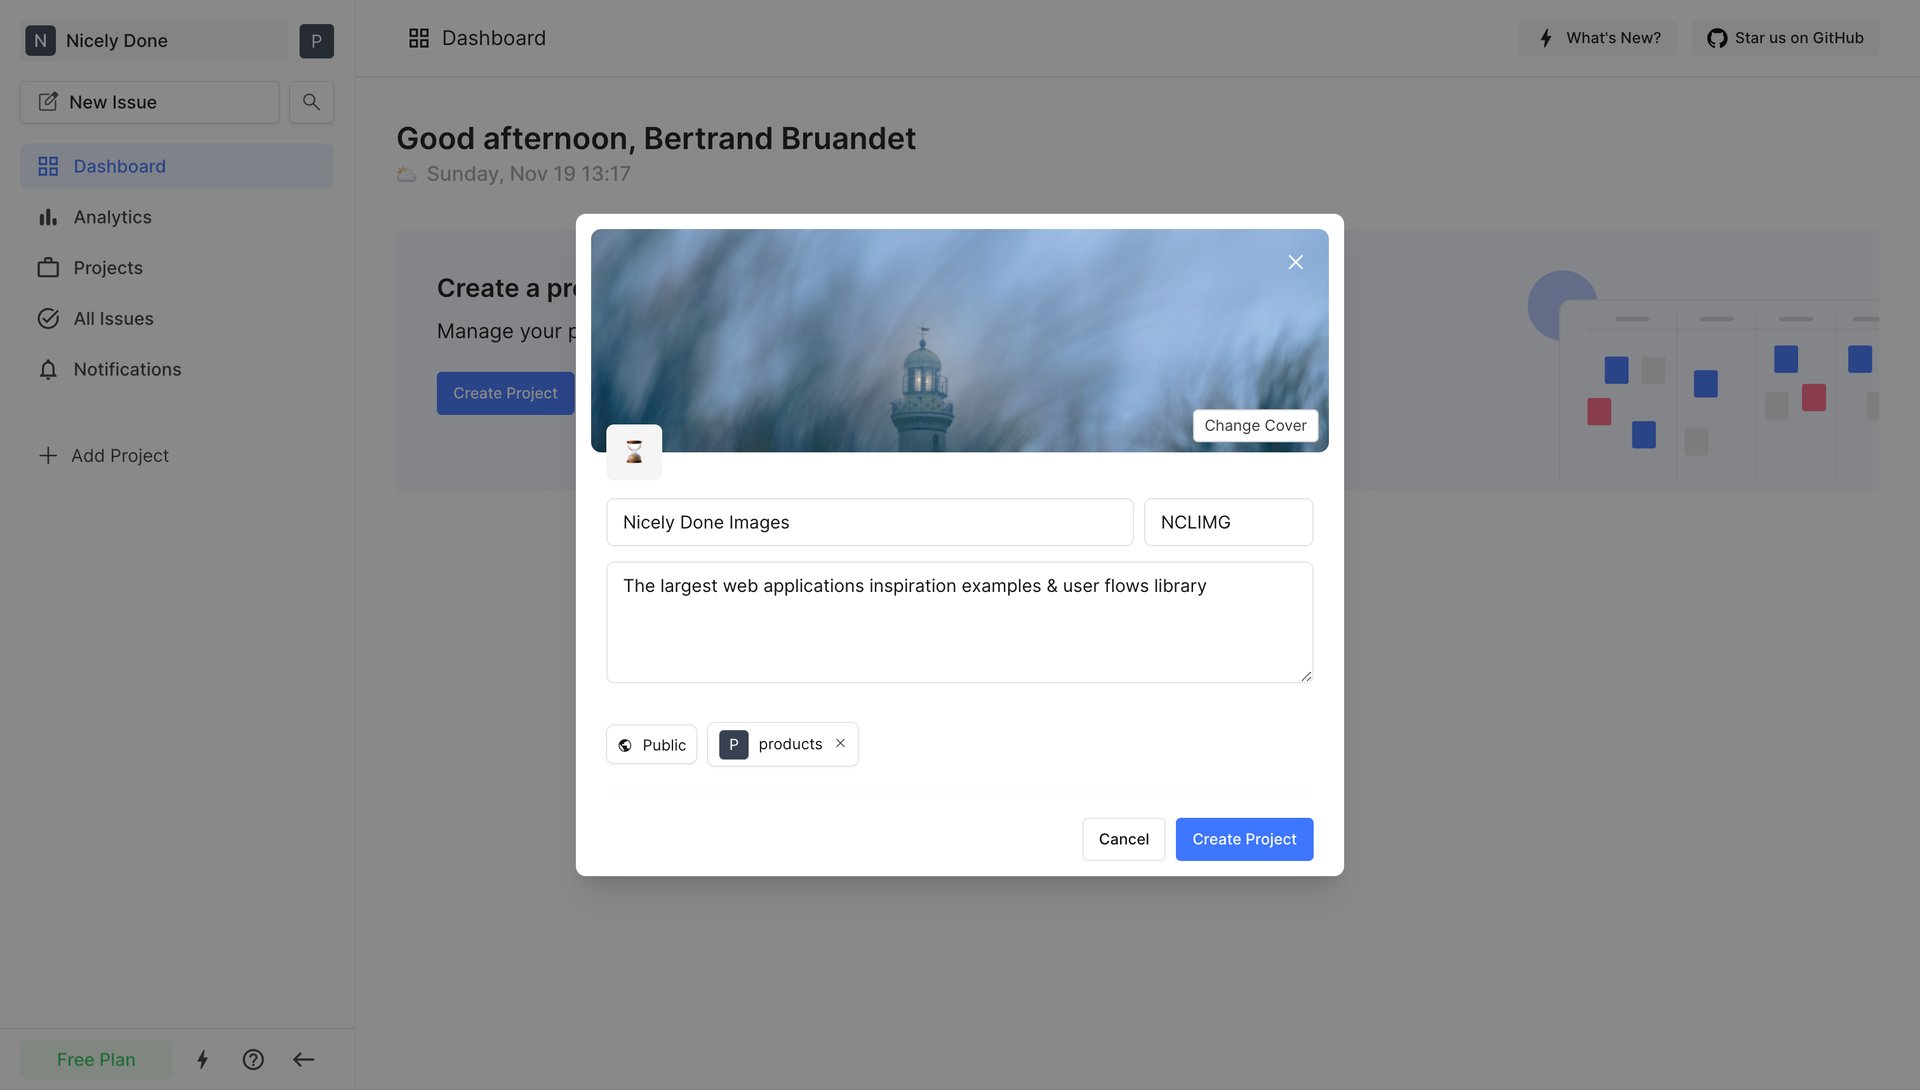The height and width of the screenshot is (1090, 1920).
Task: Click the Create Project button in dialog
Action: pyautogui.click(x=1244, y=839)
